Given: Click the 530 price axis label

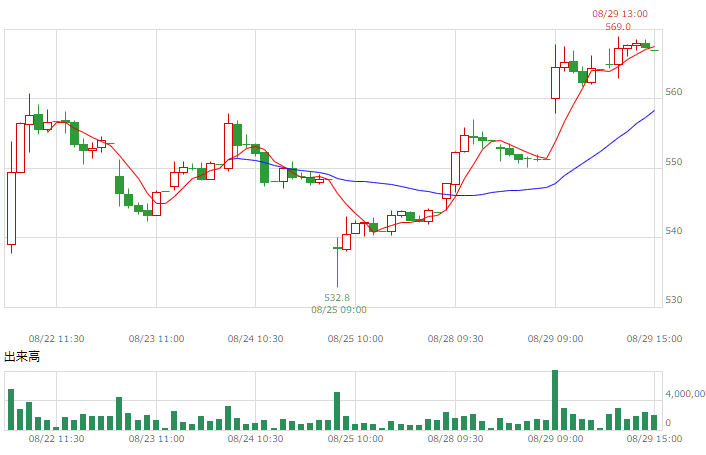Looking at the screenshot, I should (674, 300).
